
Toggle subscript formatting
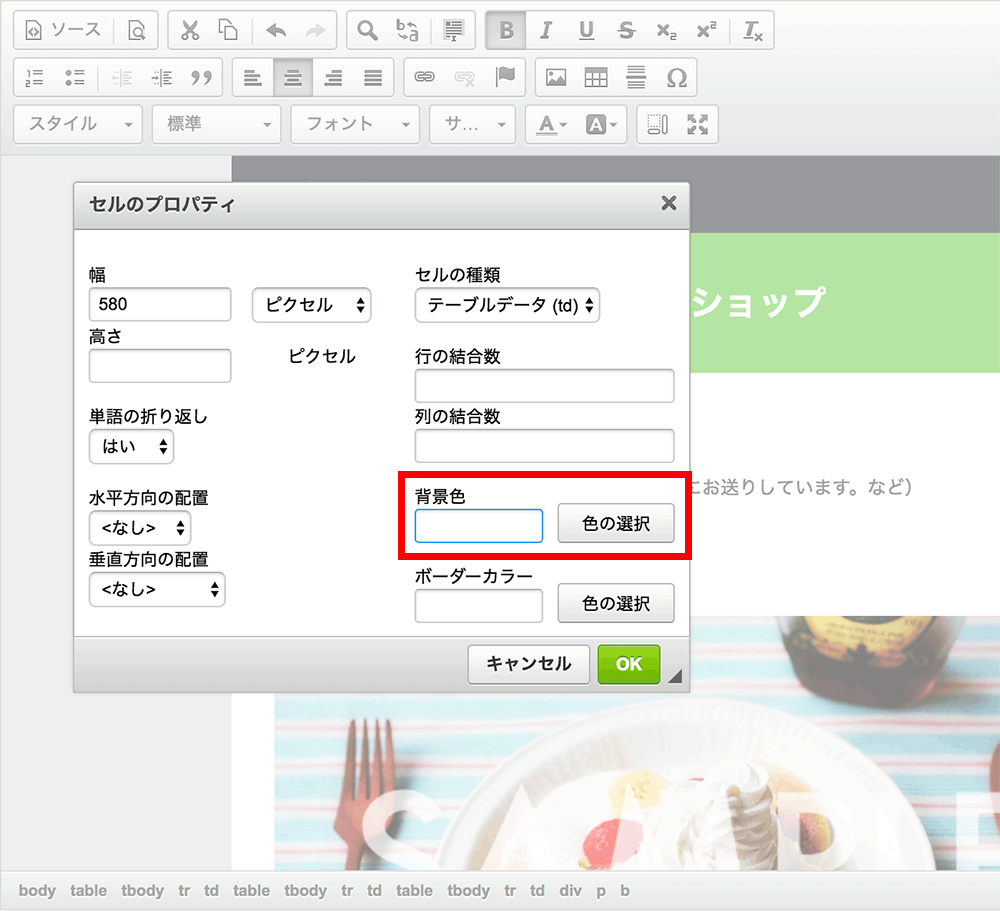point(666,30)
